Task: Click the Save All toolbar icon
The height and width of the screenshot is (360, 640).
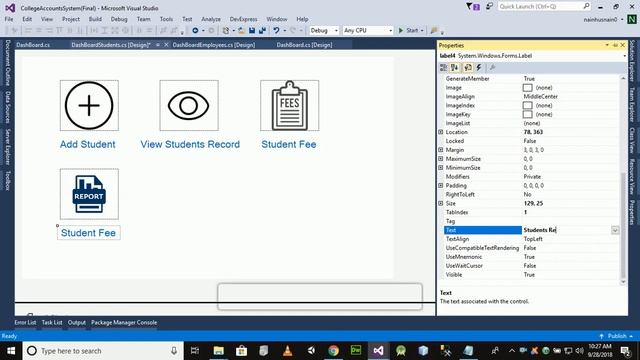Action: [262, 30]
